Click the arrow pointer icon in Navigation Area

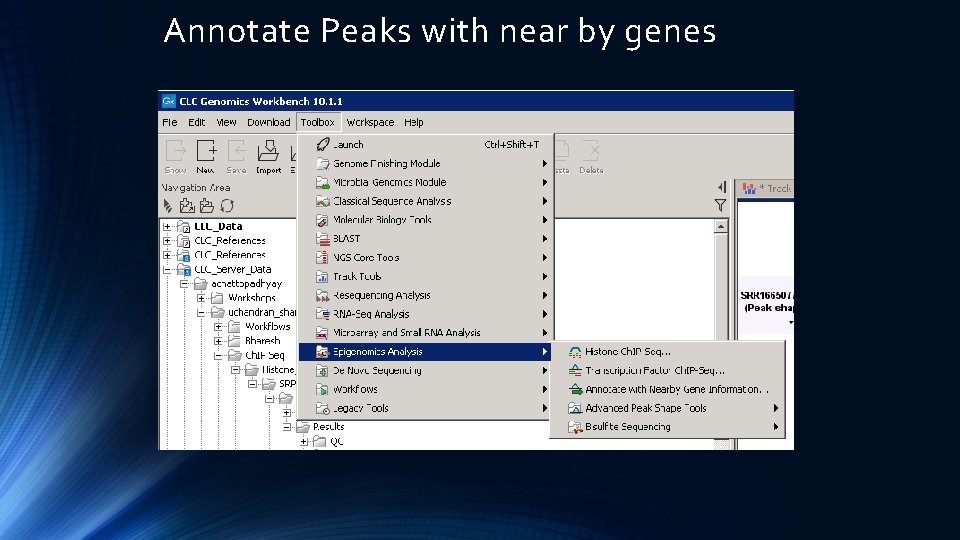[168, 206]
